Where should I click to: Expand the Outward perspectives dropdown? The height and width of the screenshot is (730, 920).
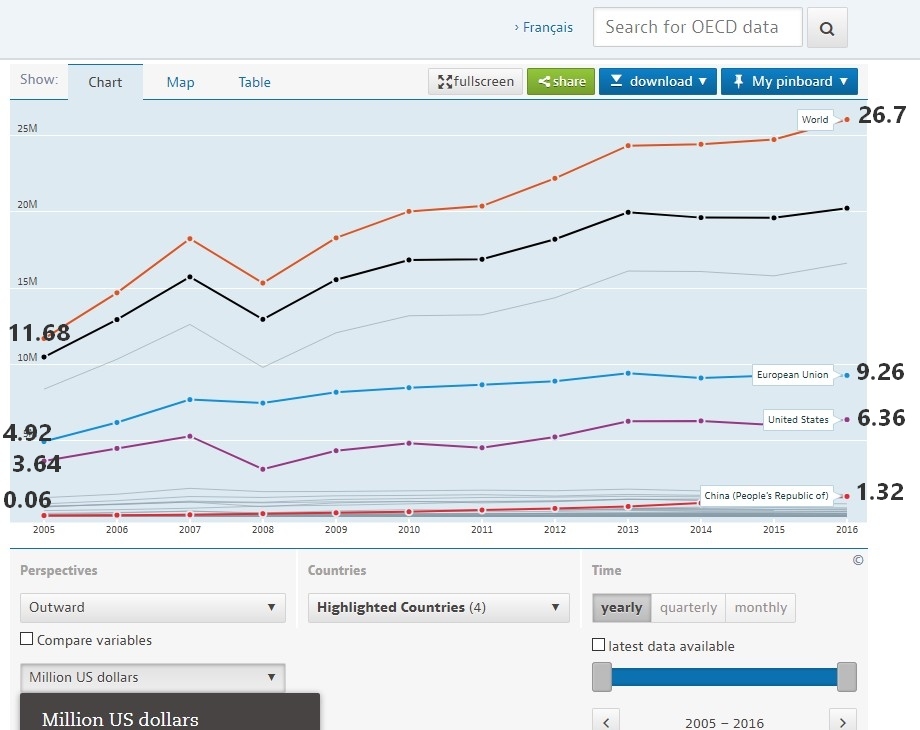click(x=152, y=607)
